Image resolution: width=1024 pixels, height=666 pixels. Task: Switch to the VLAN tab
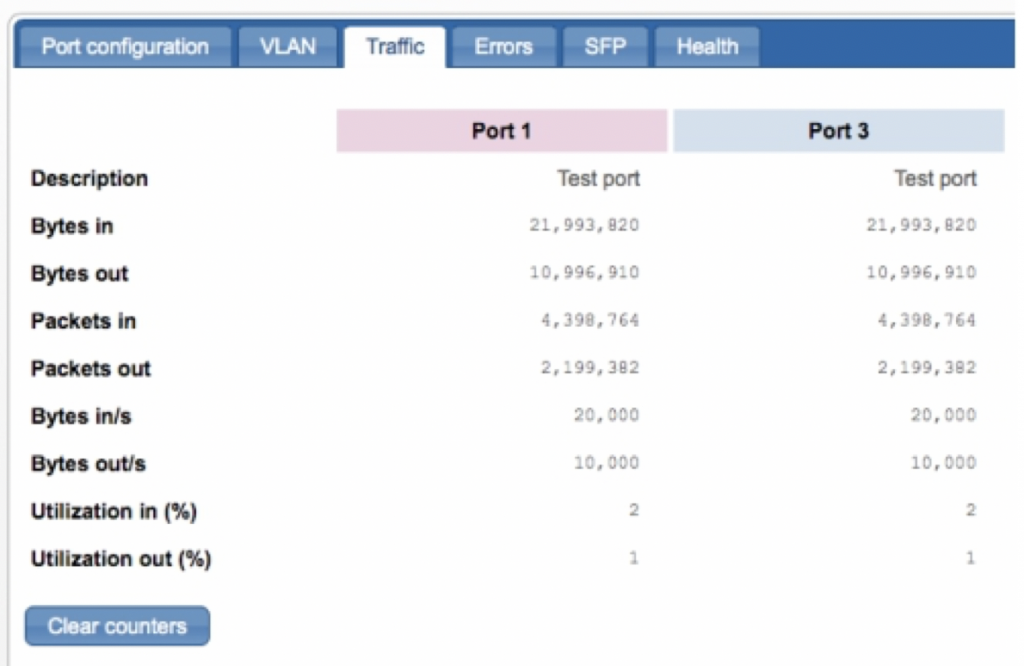pyautogui.click(x=288, y=47)
